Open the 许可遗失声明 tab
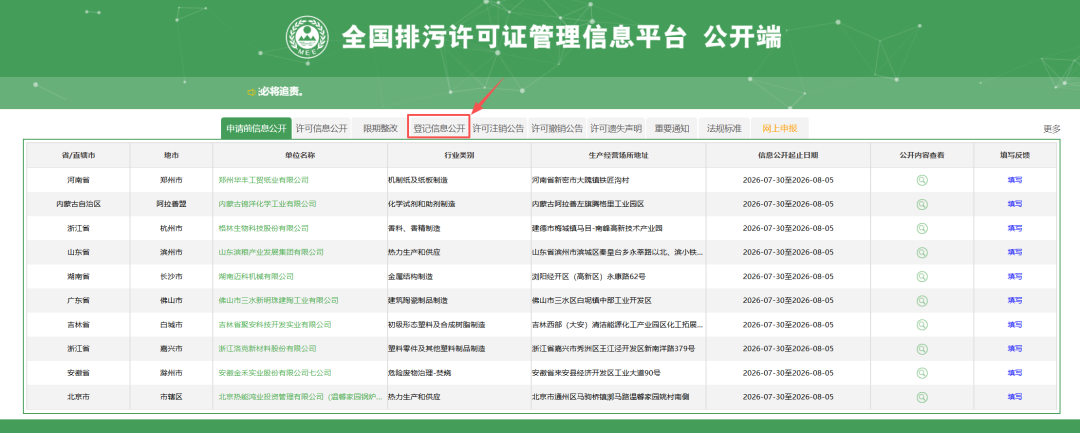This screenshot has height=433, width=1080. coord(616,129)
